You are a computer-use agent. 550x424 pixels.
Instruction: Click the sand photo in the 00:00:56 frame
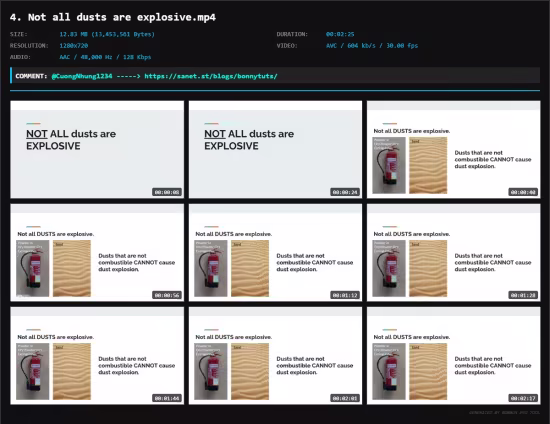point(72,269)
